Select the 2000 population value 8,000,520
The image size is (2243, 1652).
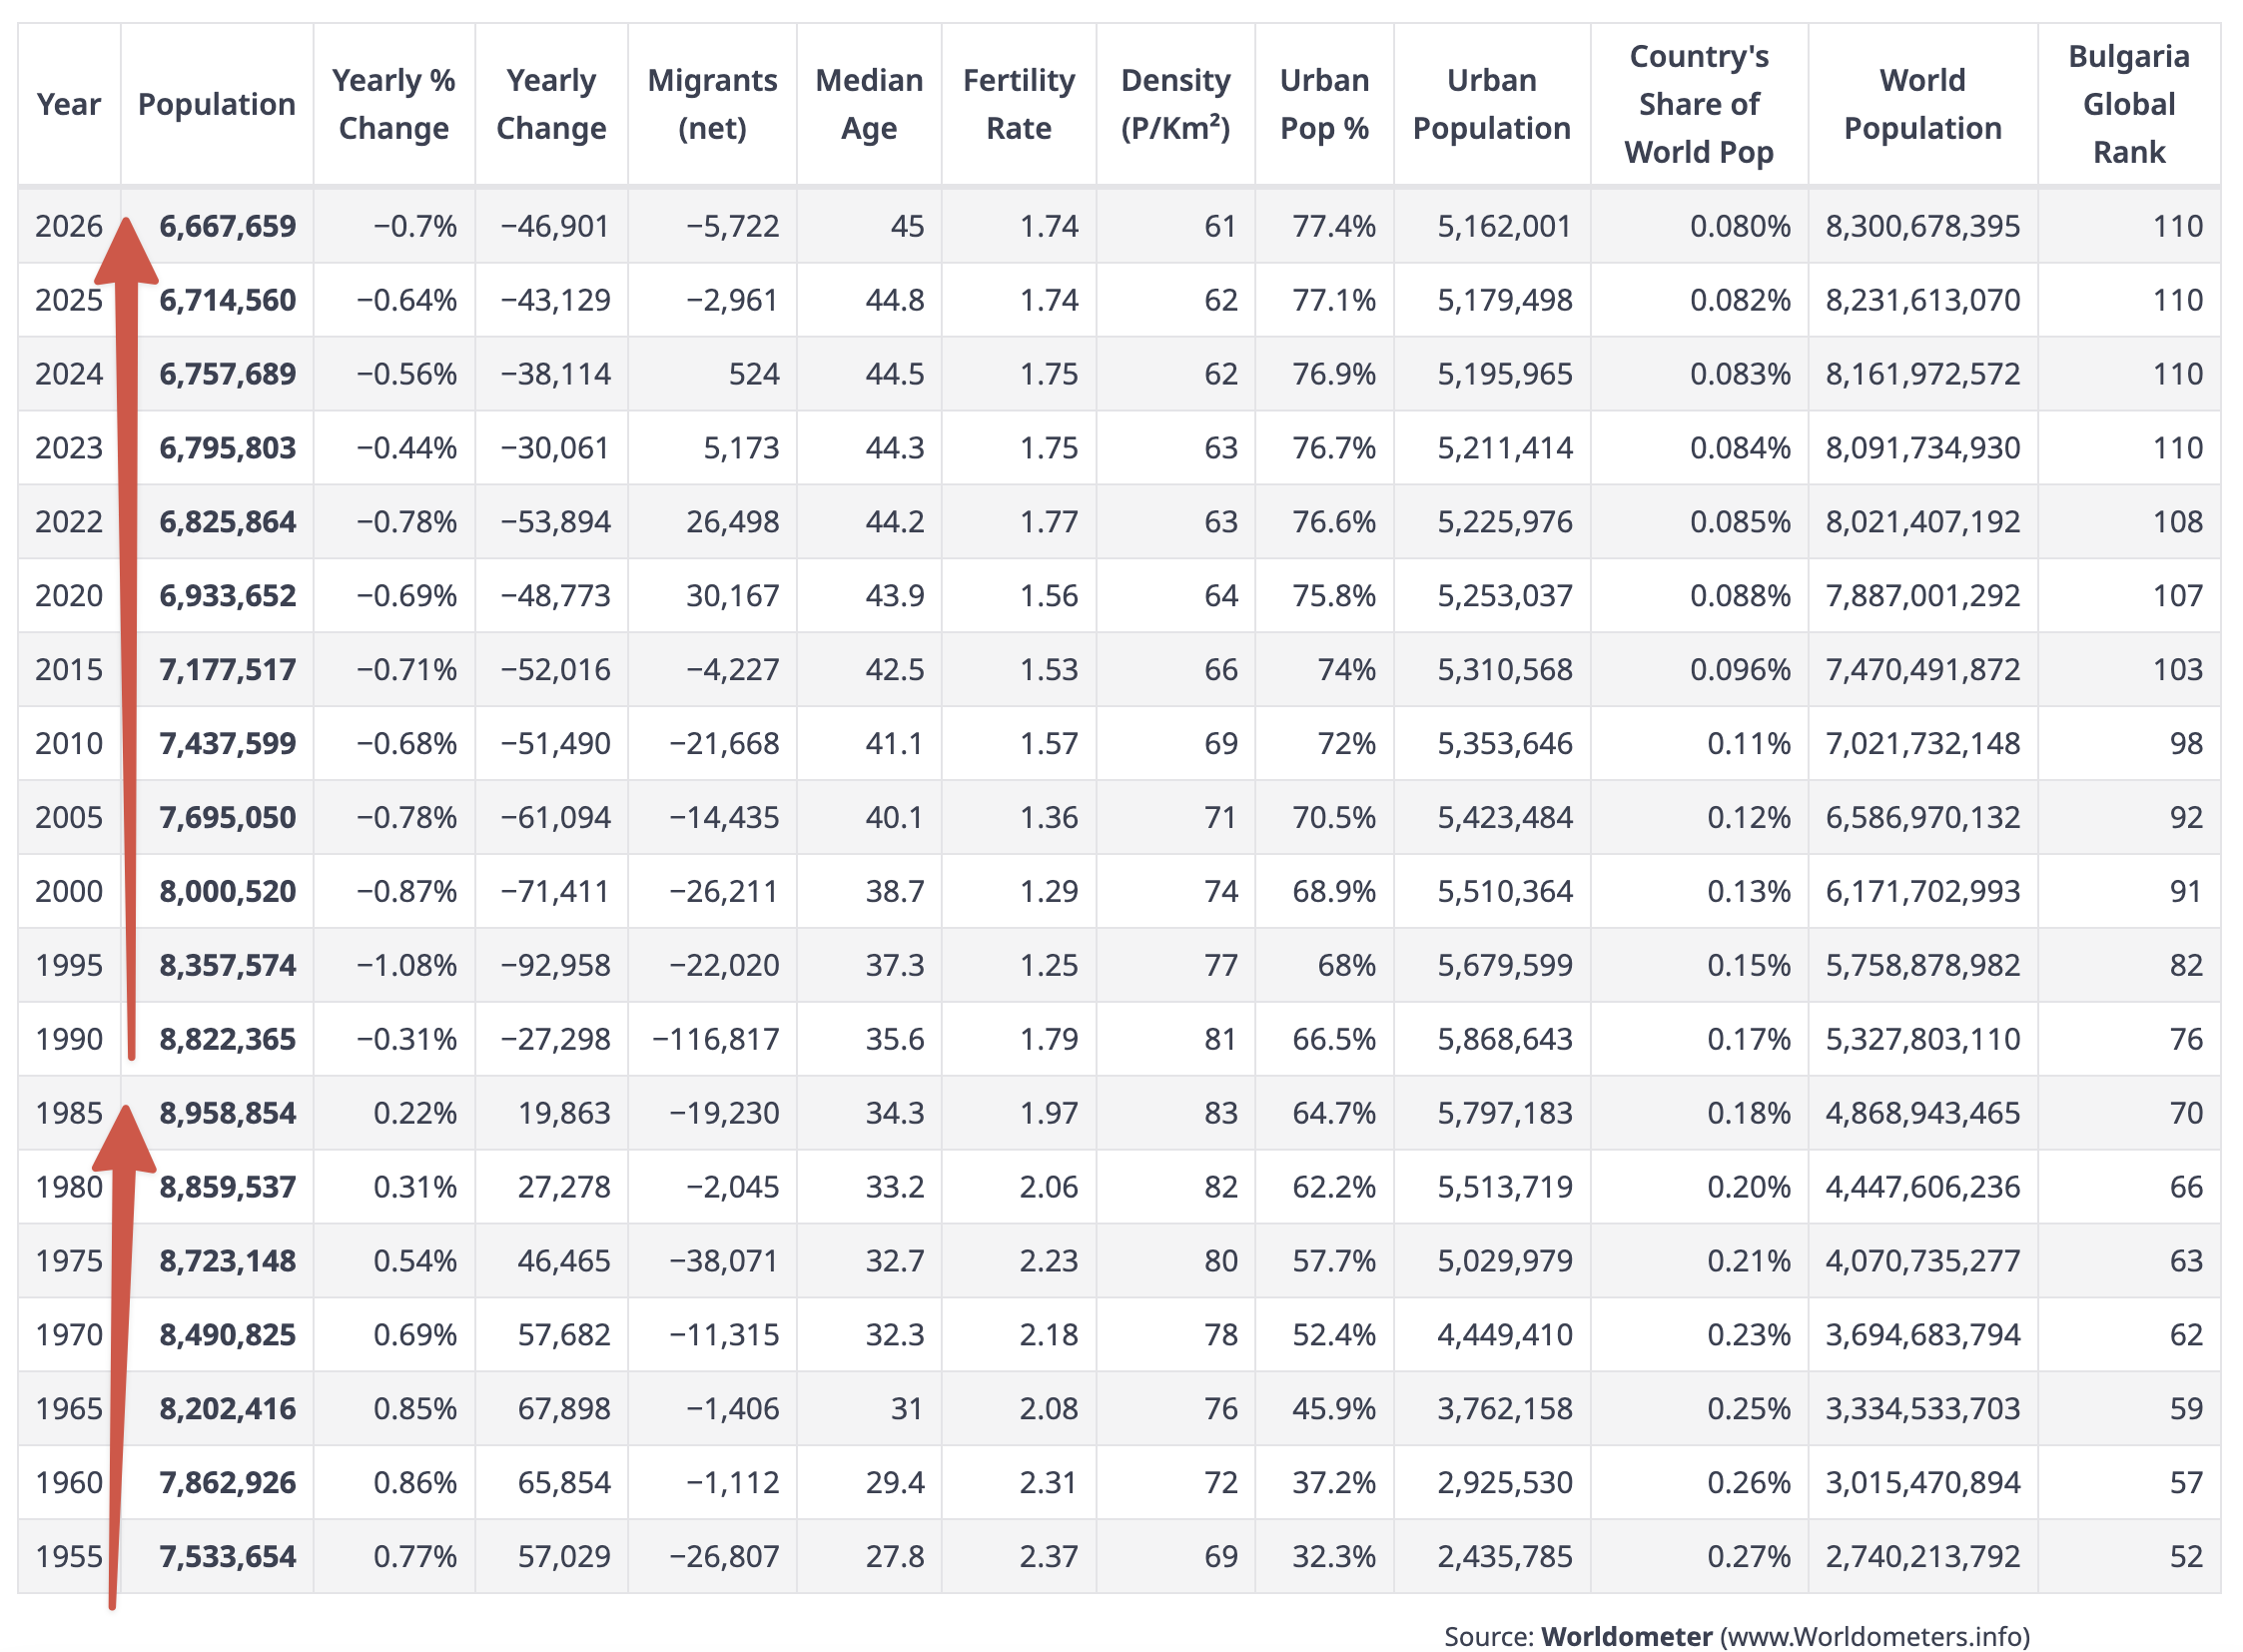(228, 891)
